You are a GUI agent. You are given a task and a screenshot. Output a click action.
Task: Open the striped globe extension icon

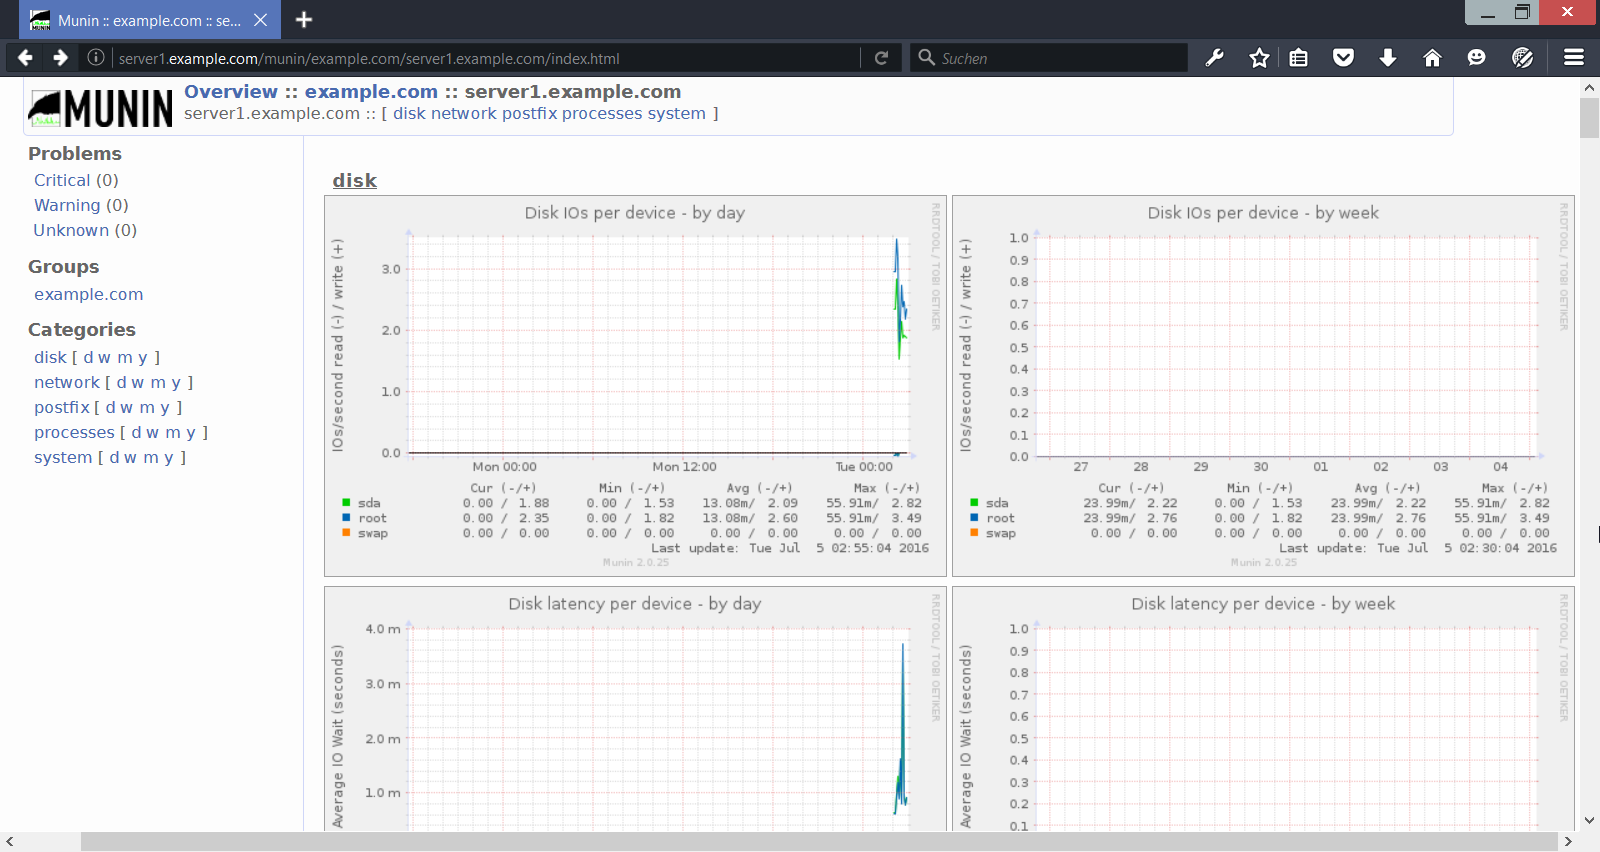pyautogui.click(x=1522, y=58)
